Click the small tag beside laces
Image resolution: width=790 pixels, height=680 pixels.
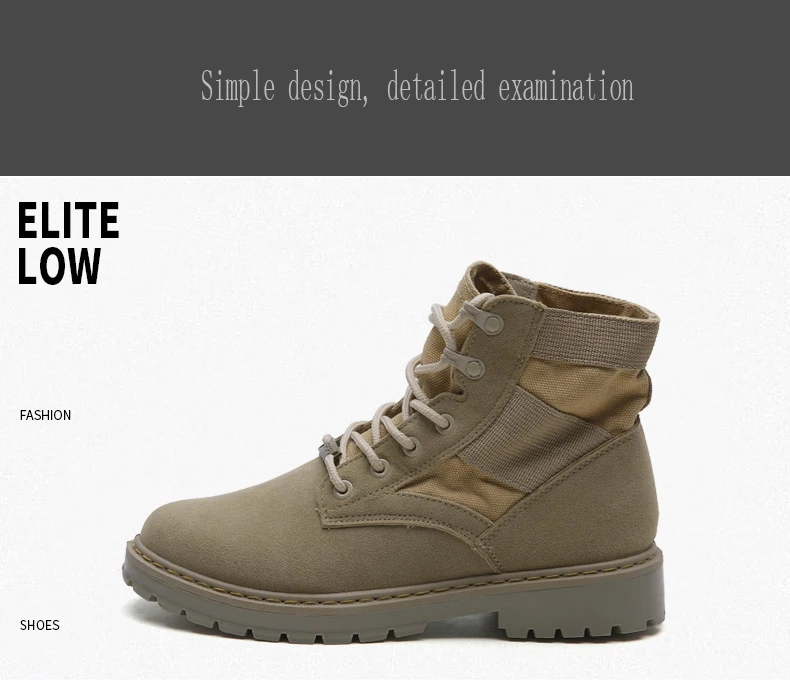pos(328,448)
